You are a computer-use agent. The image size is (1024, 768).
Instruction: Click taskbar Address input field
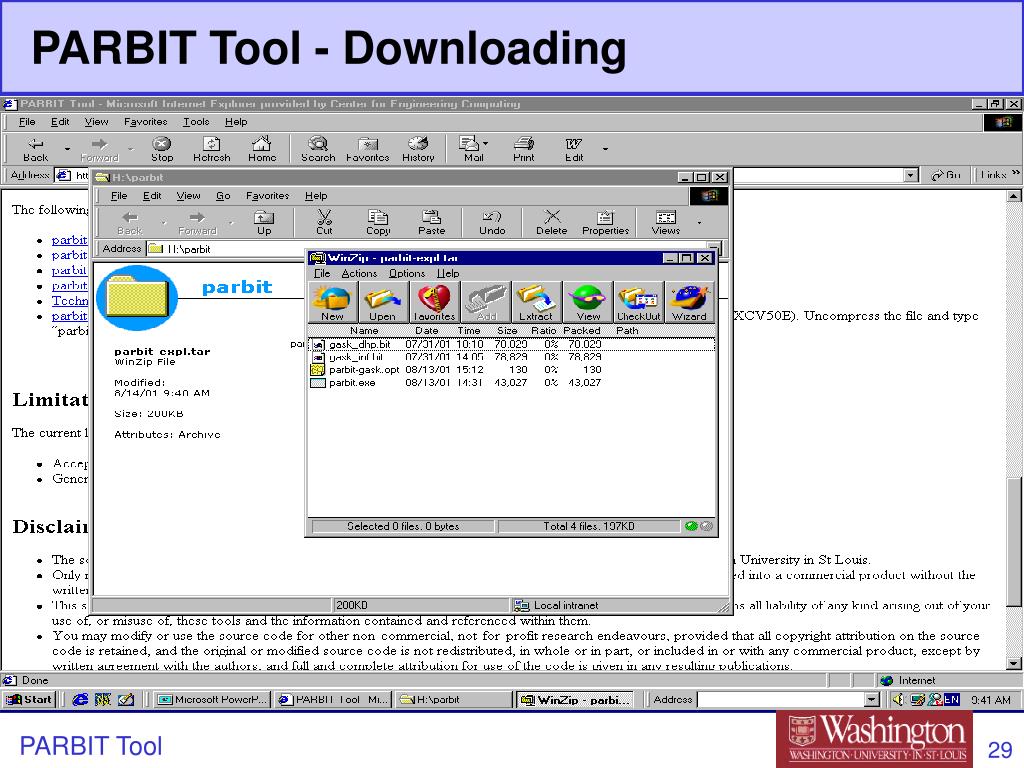[x=782, y=700]
